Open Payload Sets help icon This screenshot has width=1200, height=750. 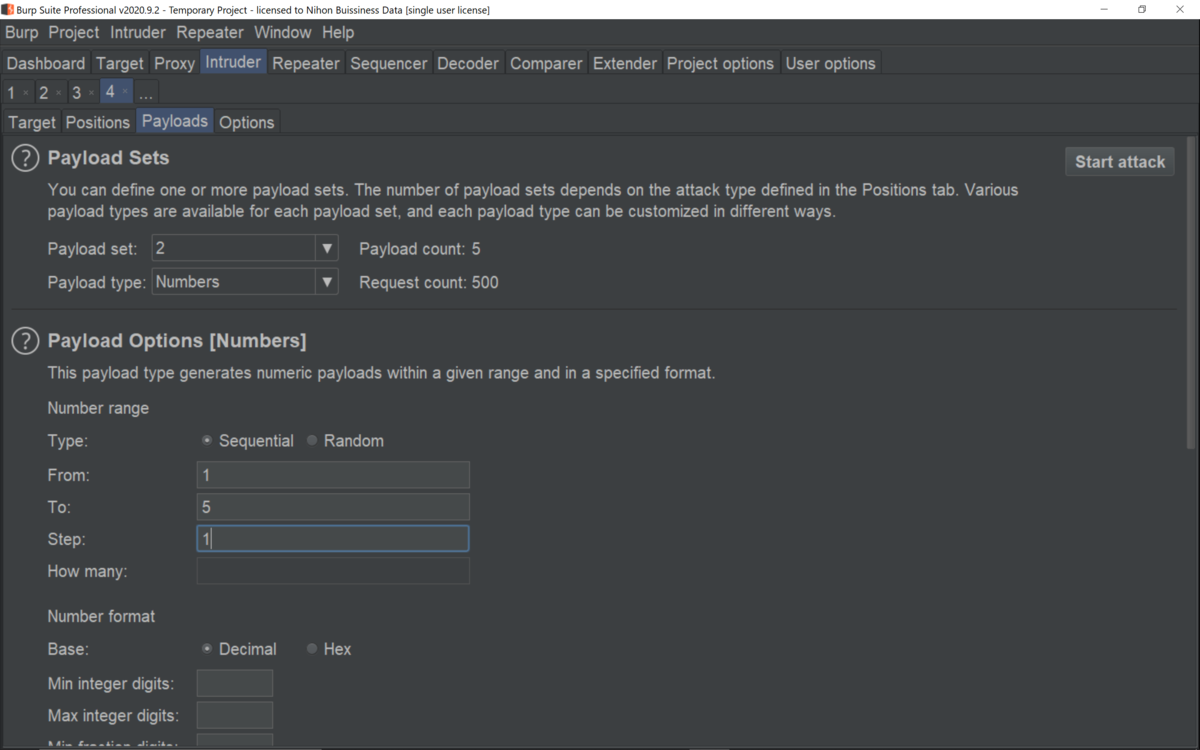click(x=25, y=158)
